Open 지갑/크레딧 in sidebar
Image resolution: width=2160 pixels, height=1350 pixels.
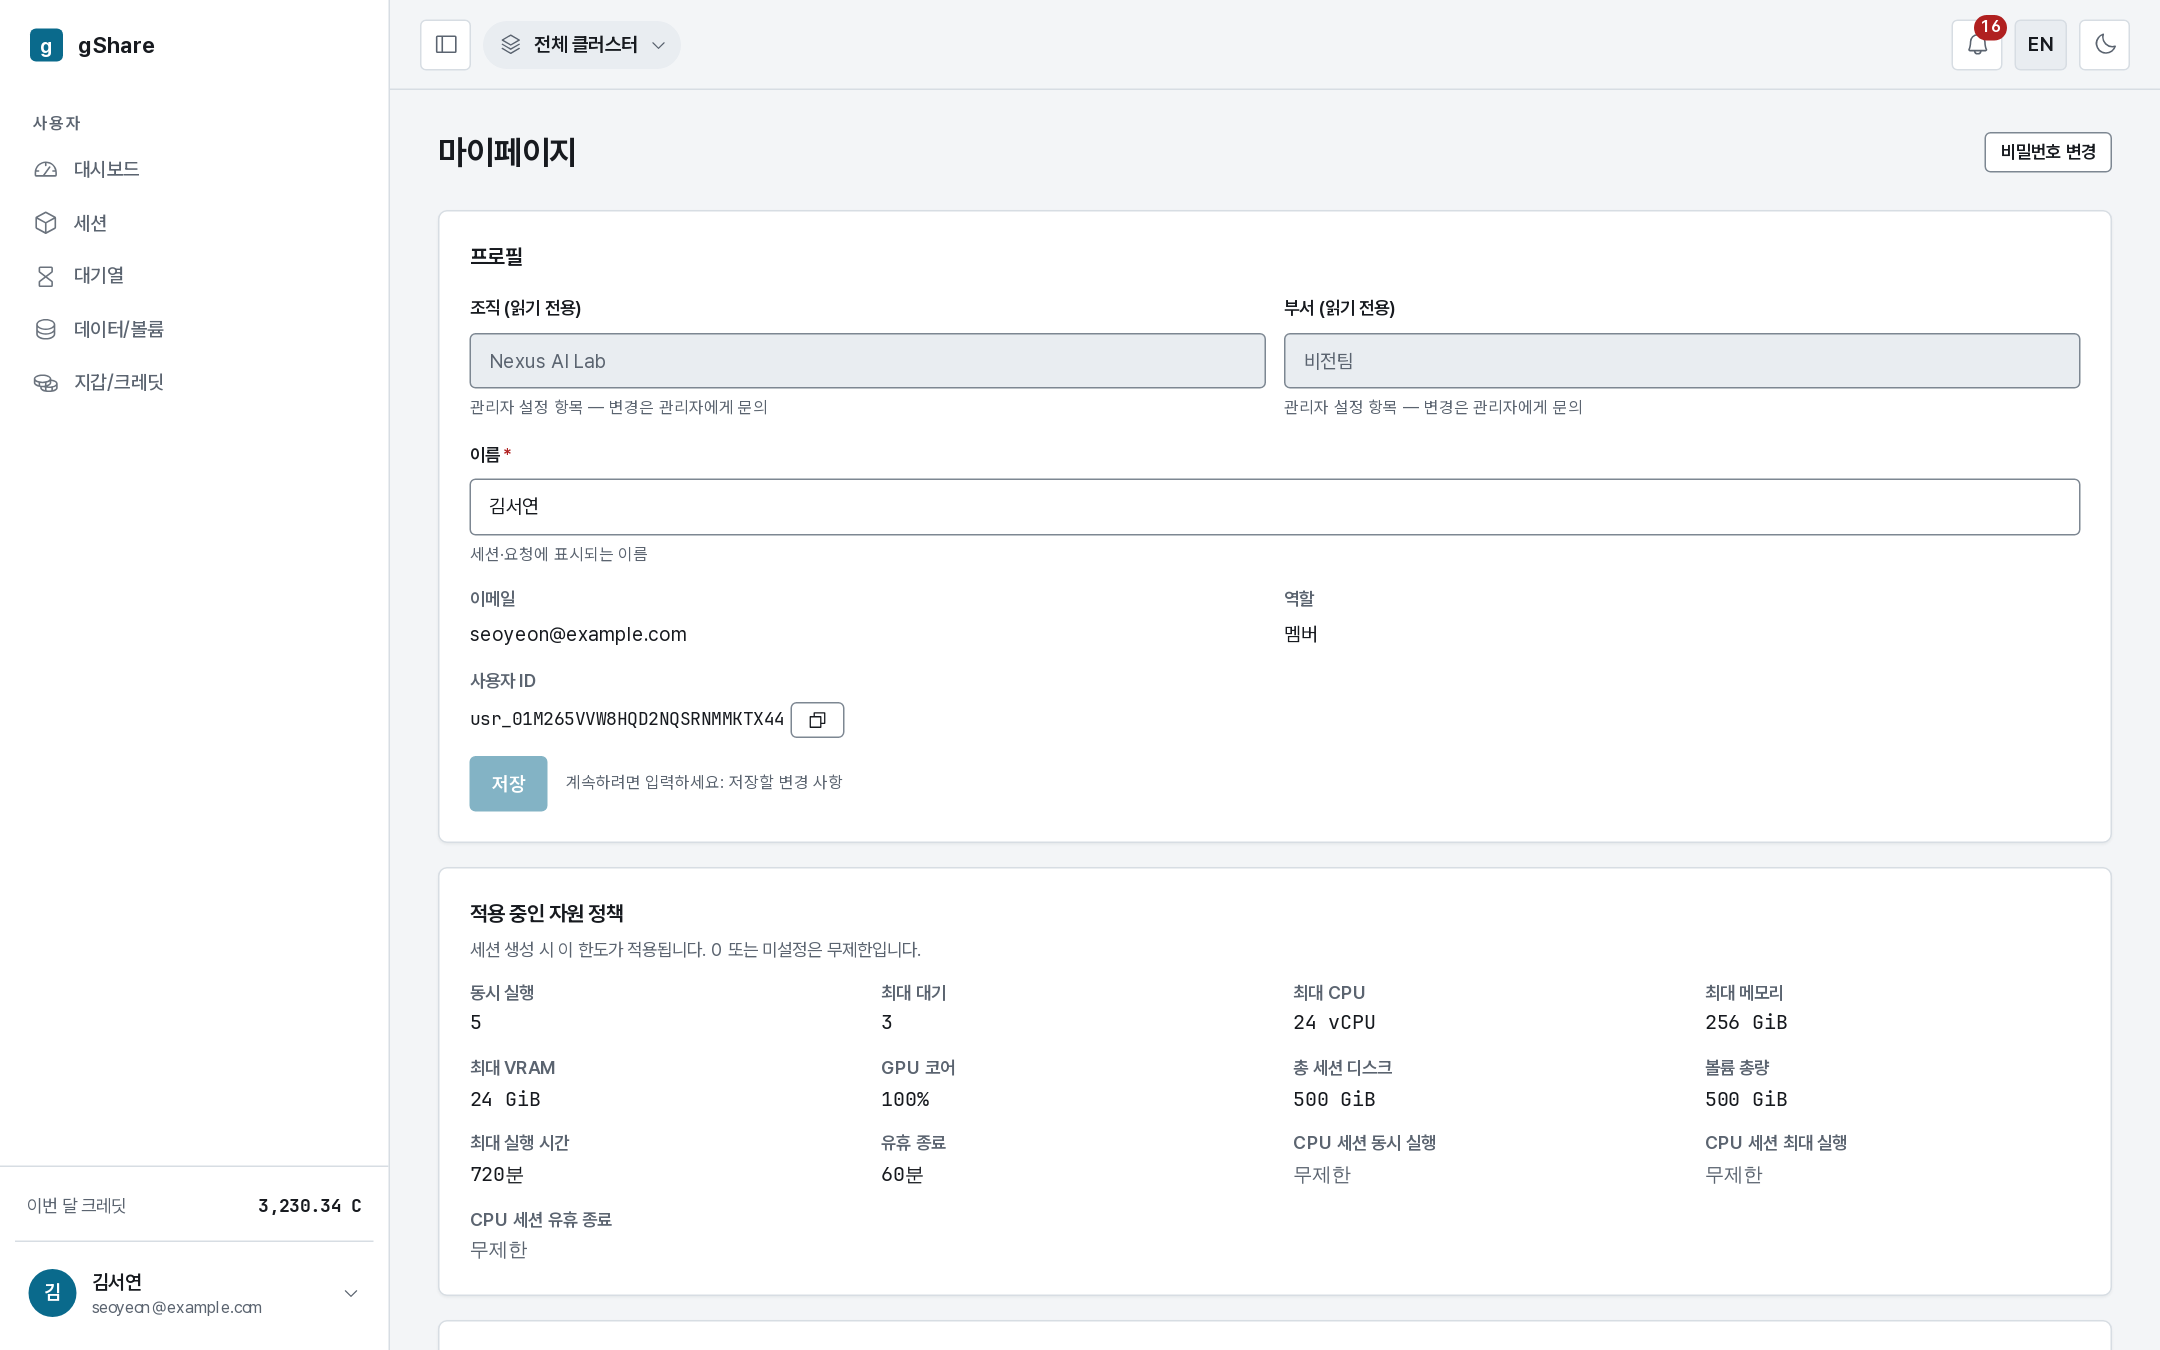coord(194,382)
